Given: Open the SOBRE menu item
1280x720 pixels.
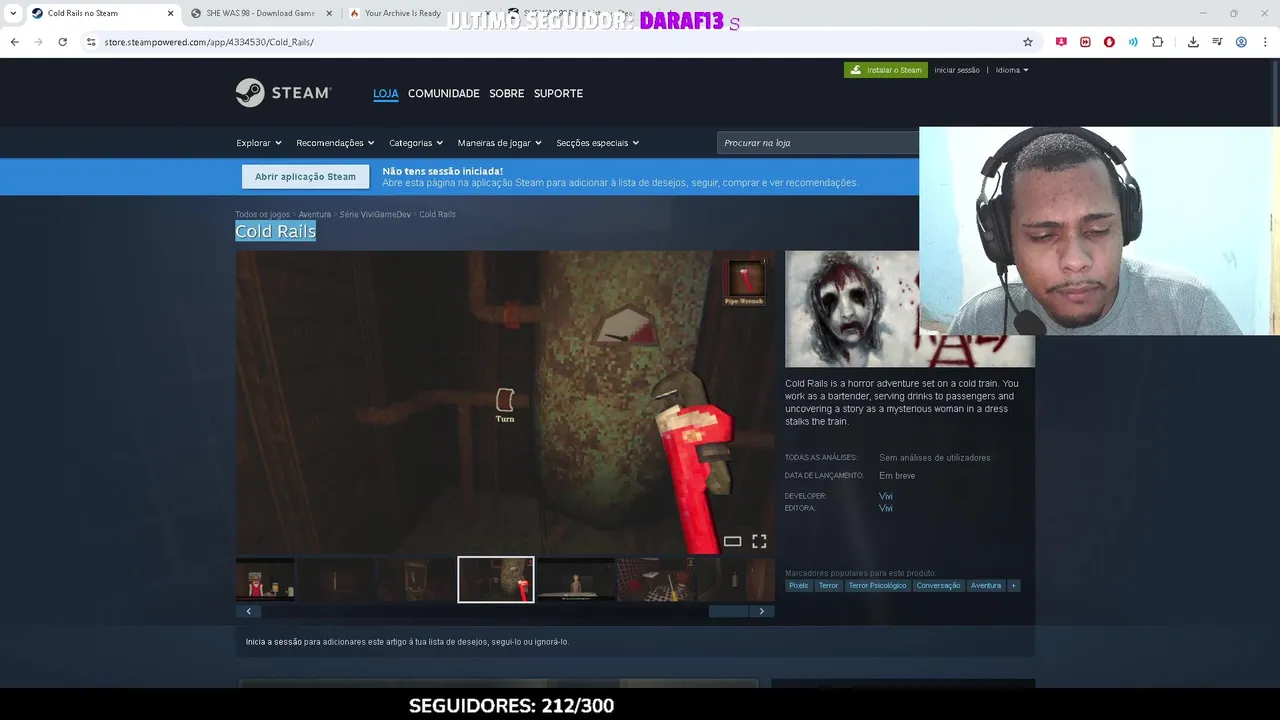Looking at the screenshot, I should pyautogui.click(x=506, y=93).
